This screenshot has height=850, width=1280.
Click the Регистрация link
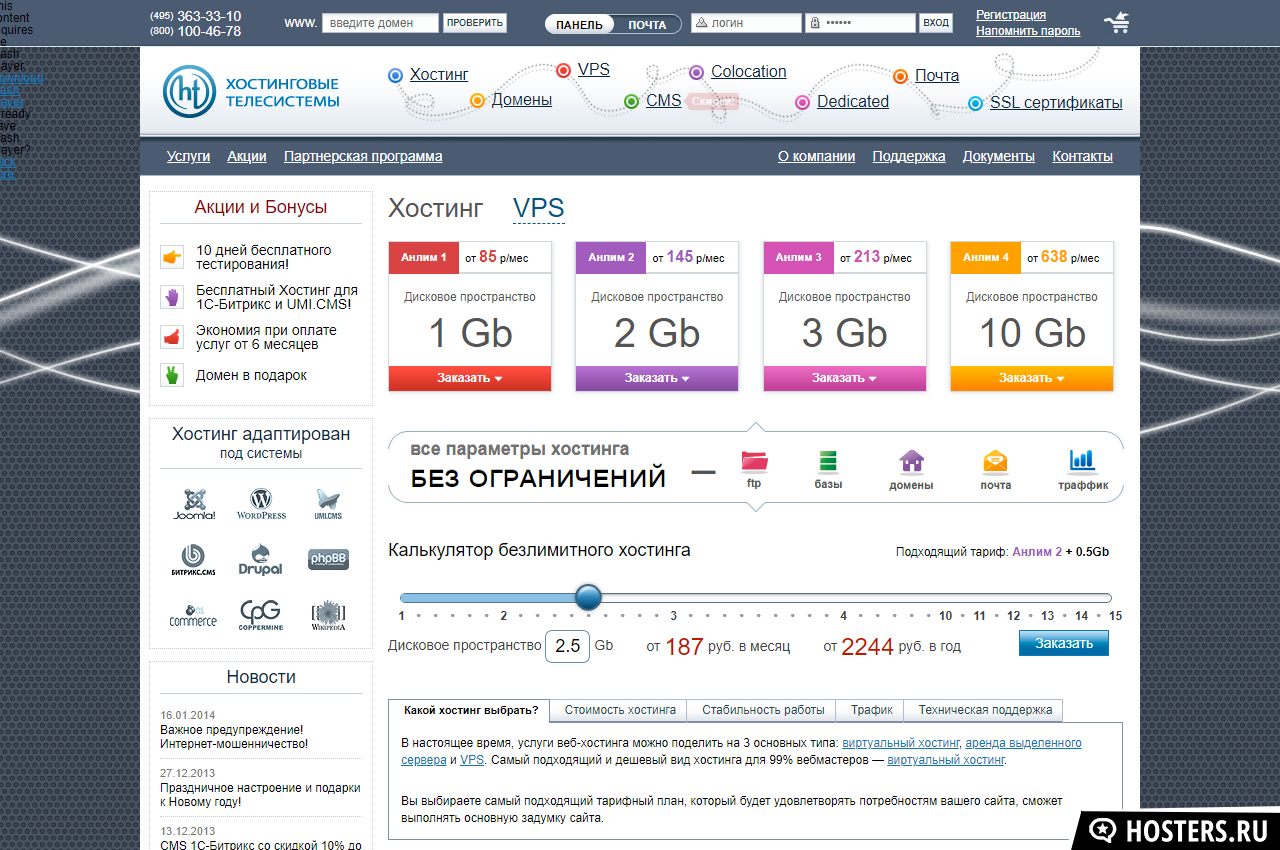(1011, 15)
